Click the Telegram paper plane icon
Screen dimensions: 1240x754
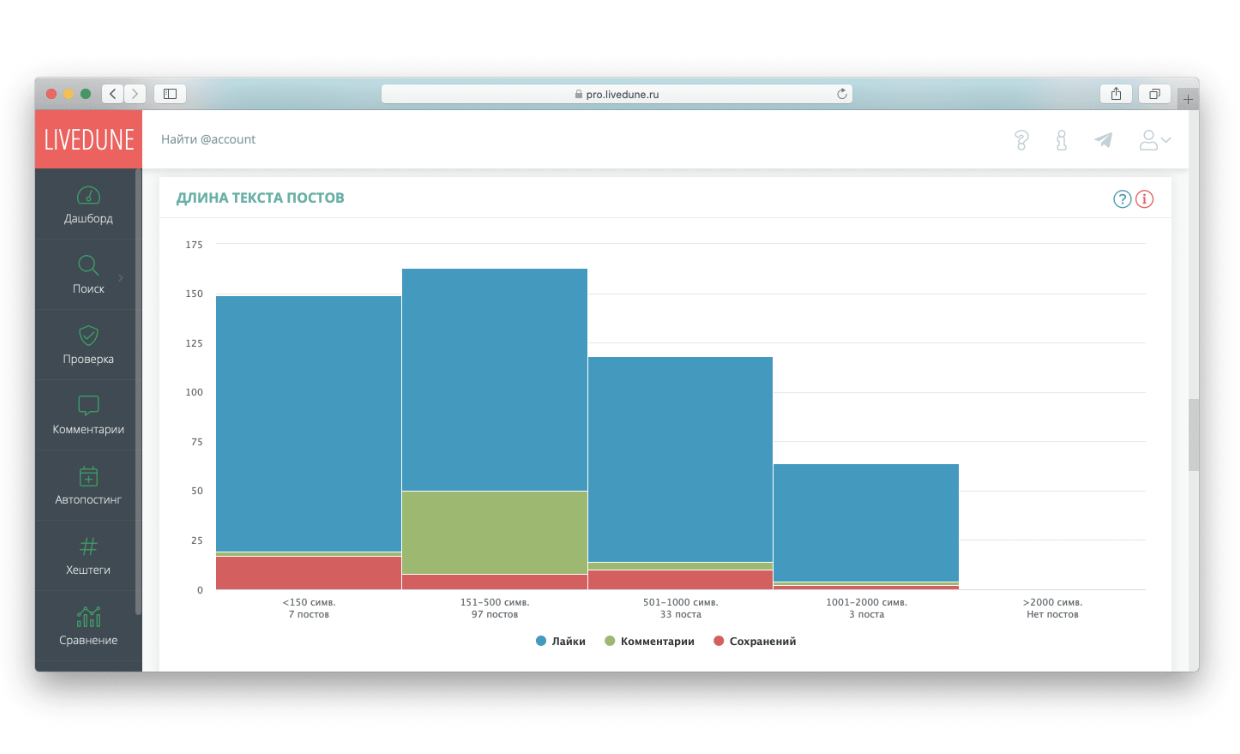1103,140
